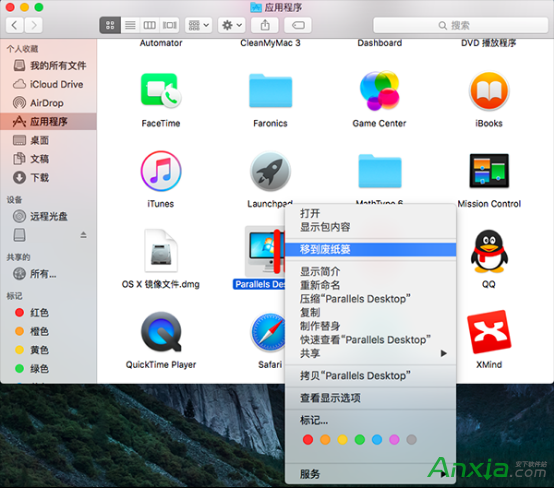Open 我的所有文件 in the sidebar

pyautogui.click(x=48, y=65)
